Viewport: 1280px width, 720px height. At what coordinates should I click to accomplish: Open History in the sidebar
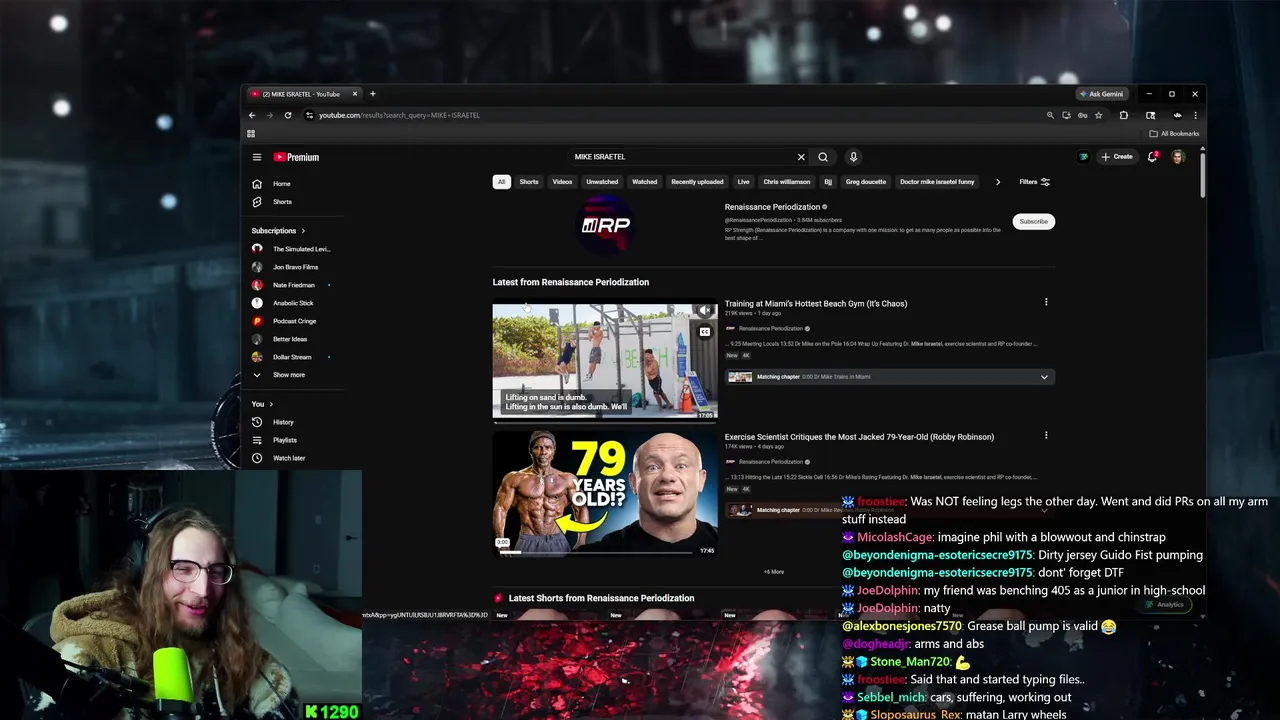pos(283,422)
